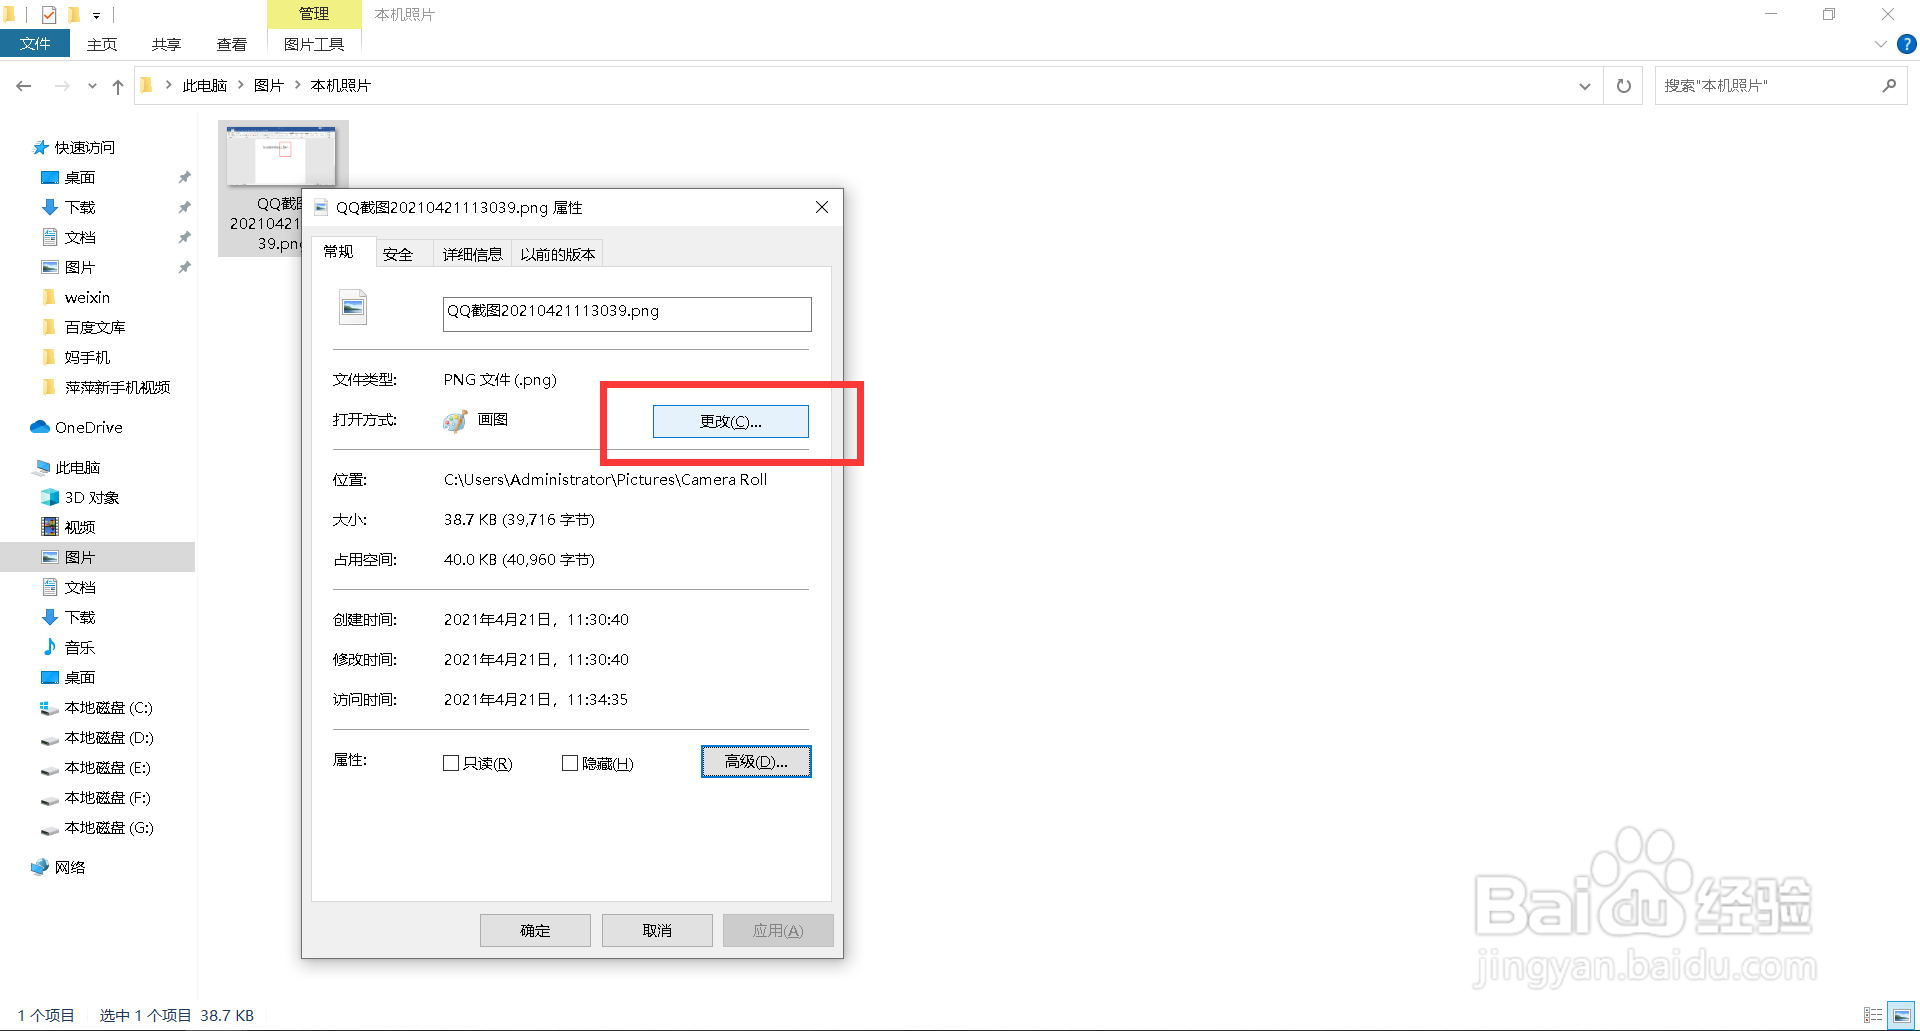
Task: Edit the file name field
Action: [627, 314]
